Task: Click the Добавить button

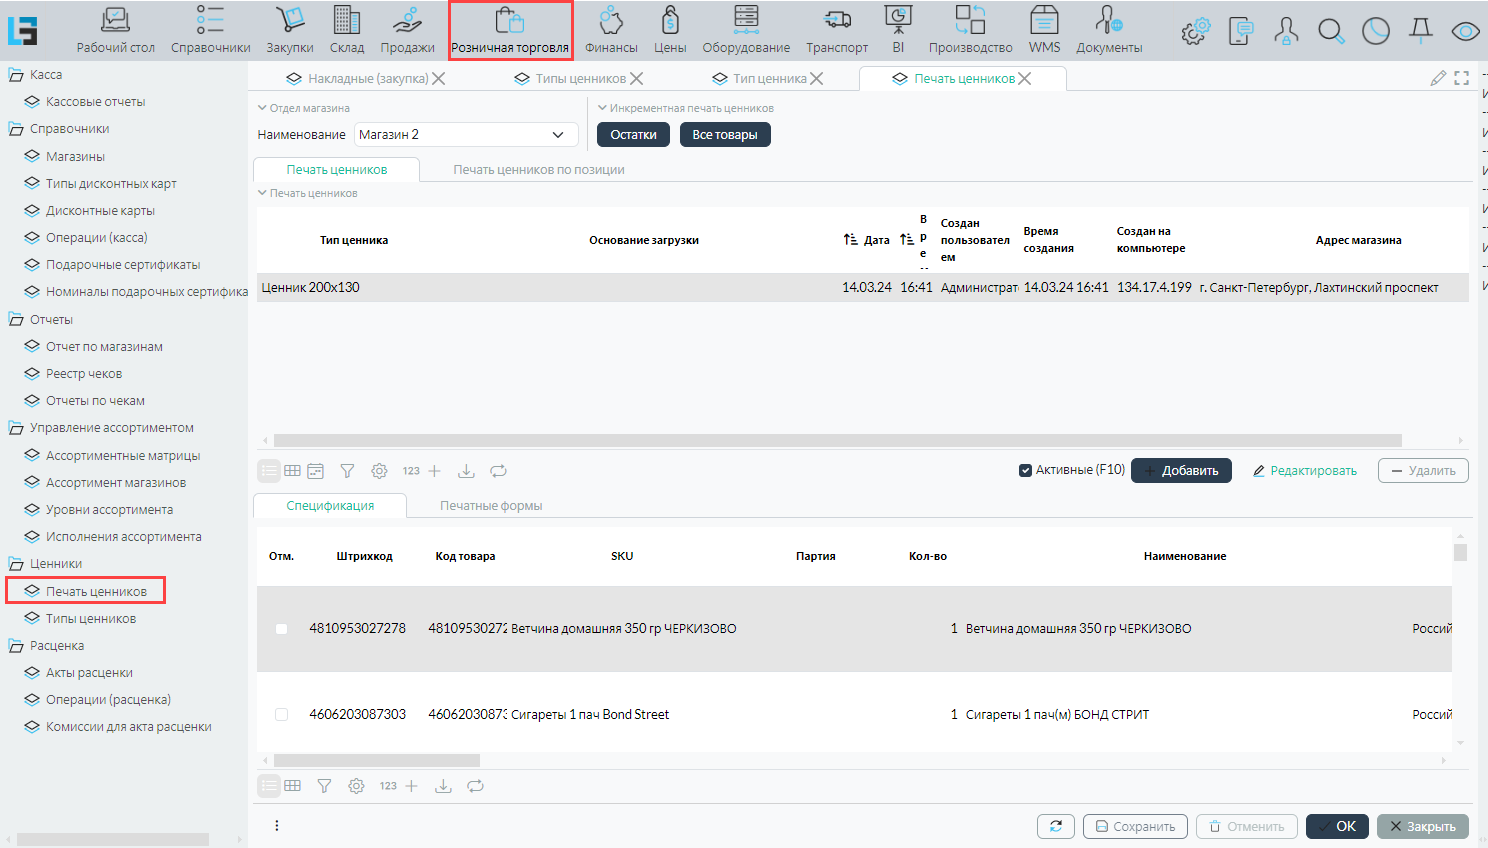Action: [1181, 471]
